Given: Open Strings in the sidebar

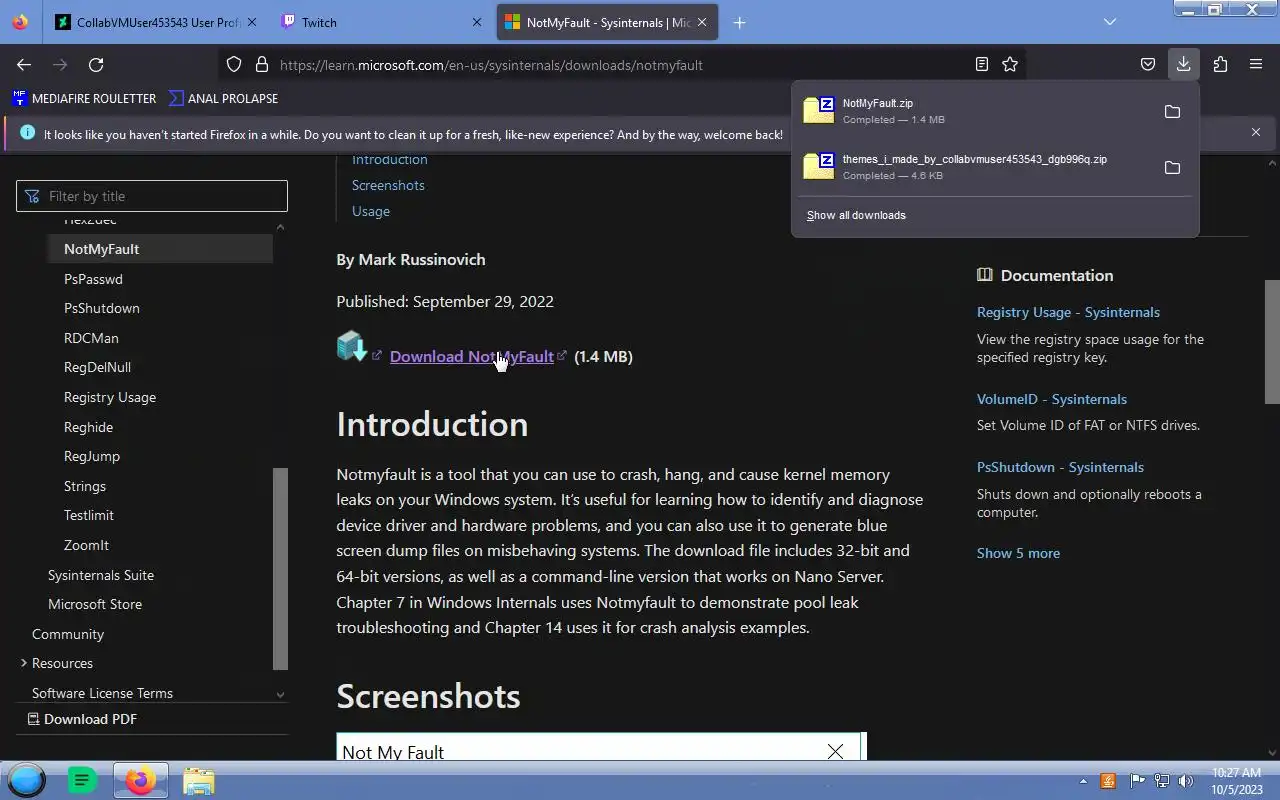Looking at the screenshot, I should [85, 486].
